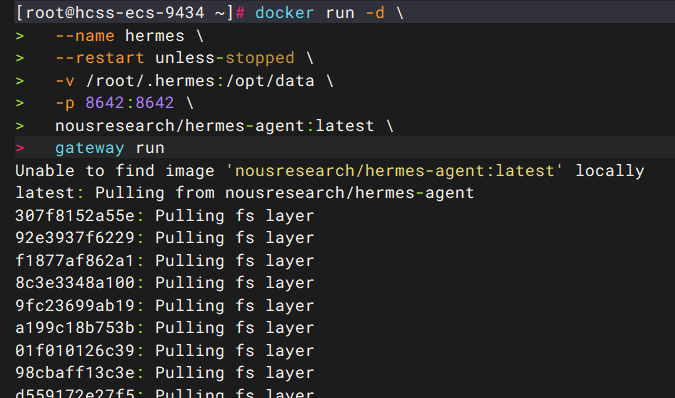Click the port mapping '8642:8642'

point(130,103)
